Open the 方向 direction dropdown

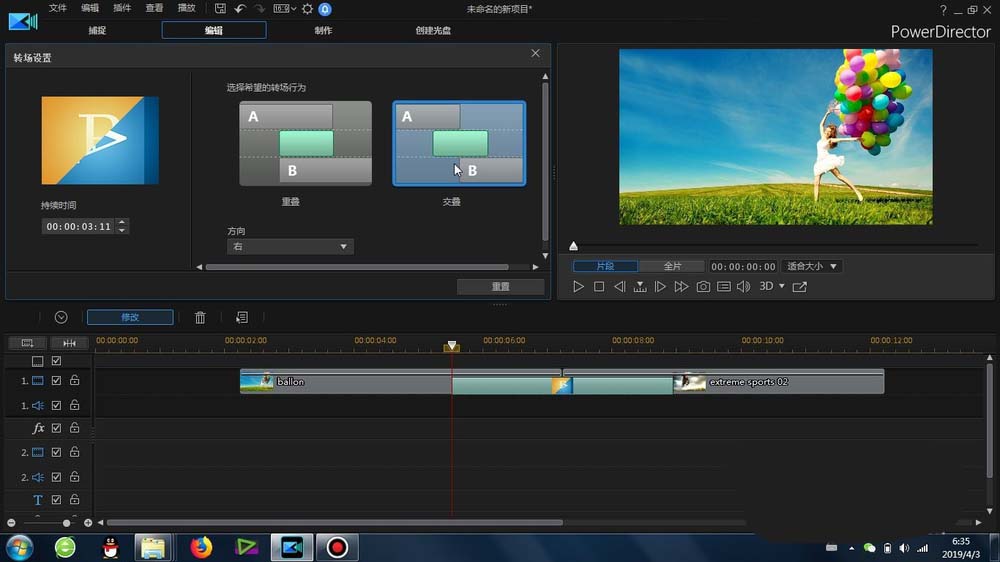290,246
